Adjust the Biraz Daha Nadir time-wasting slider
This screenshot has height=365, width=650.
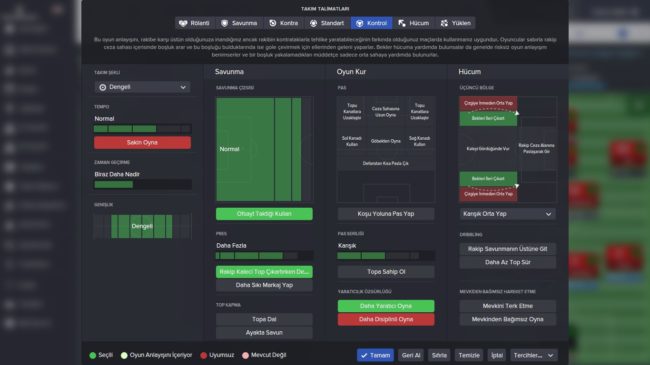(142, 185)
